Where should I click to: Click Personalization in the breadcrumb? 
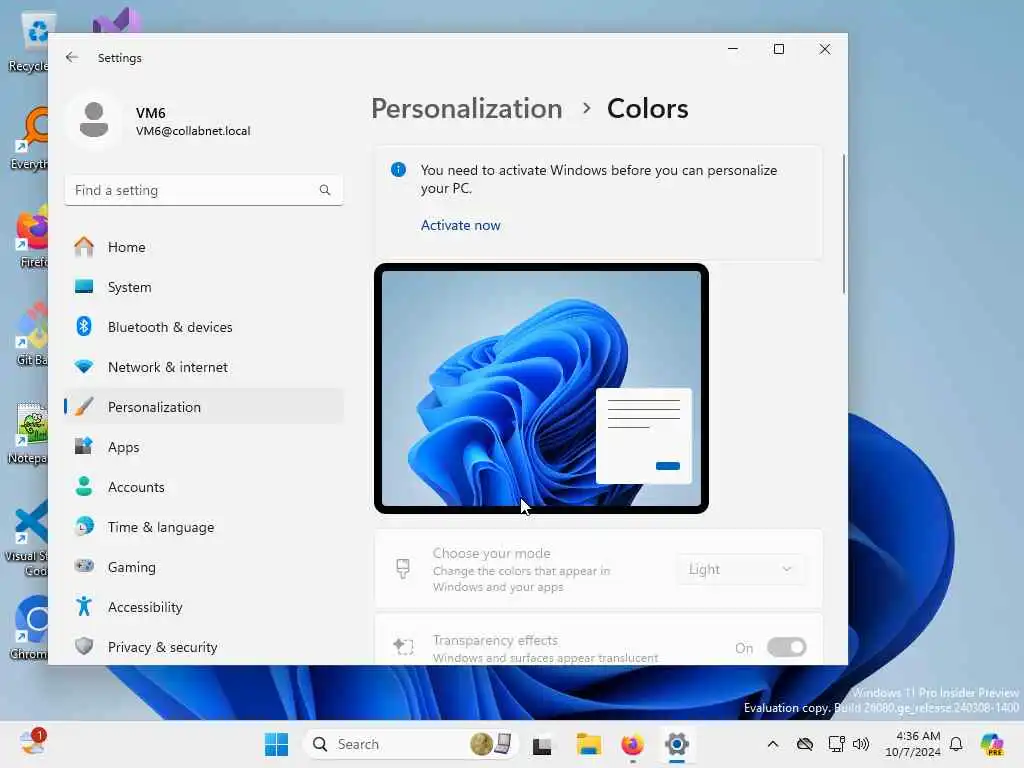[466, 108]
